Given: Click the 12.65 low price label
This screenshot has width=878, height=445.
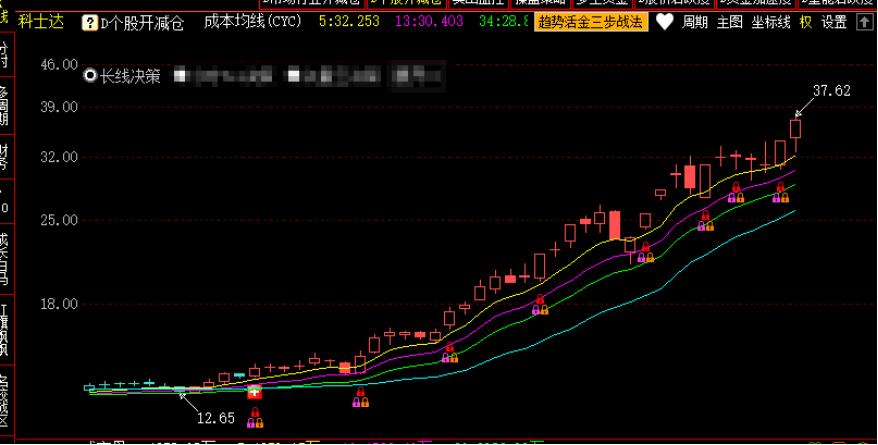Looking at the screenshot, I should click(216, 418).
